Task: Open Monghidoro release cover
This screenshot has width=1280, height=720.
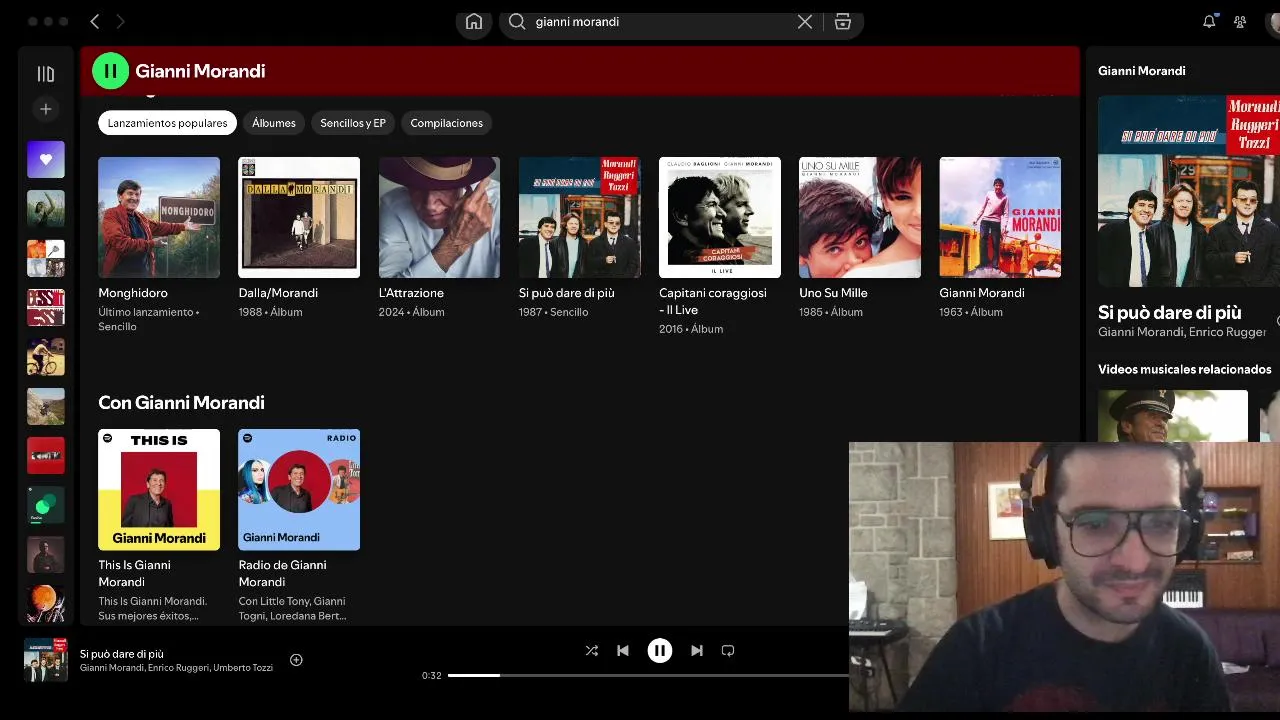Action: (x=159, y=217)
